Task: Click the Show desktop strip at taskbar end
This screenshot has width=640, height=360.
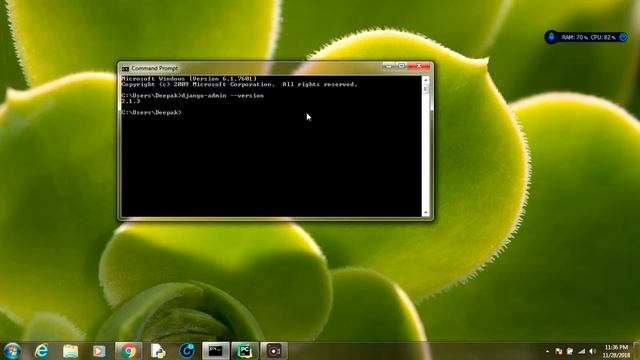Action: tap(636, 351)
